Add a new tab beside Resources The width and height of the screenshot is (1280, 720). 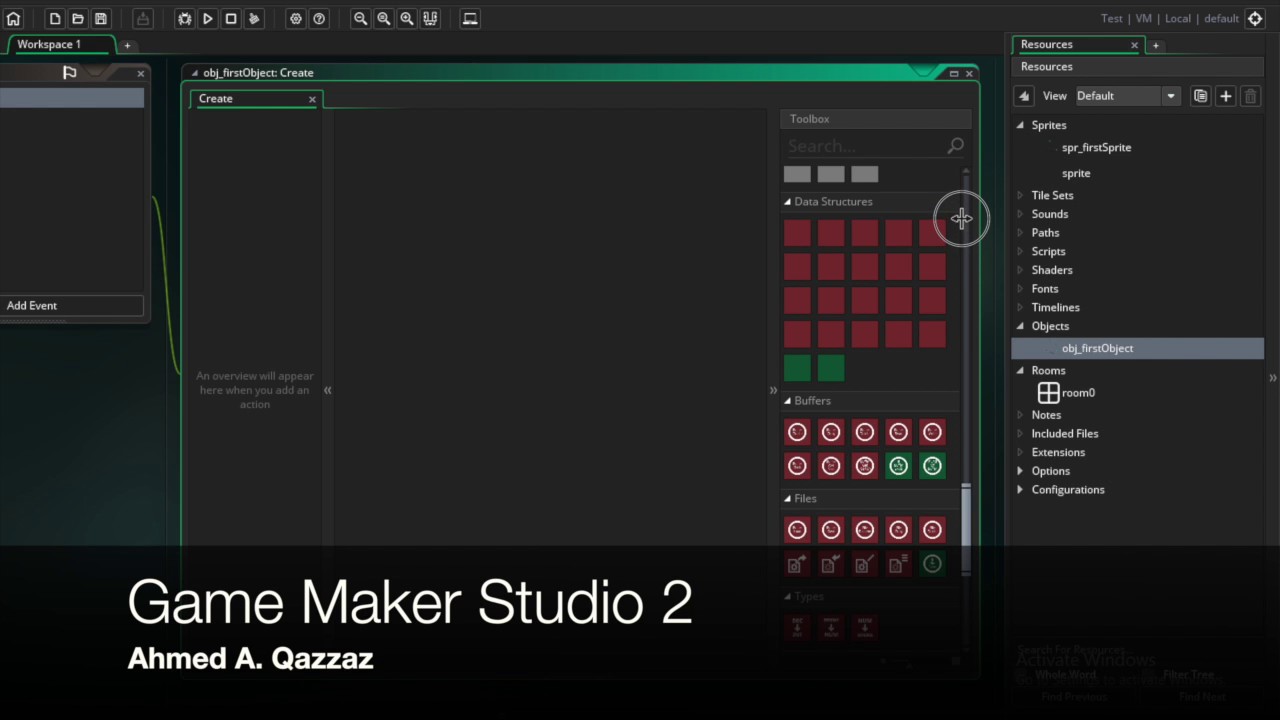(x=1155, y=45)
